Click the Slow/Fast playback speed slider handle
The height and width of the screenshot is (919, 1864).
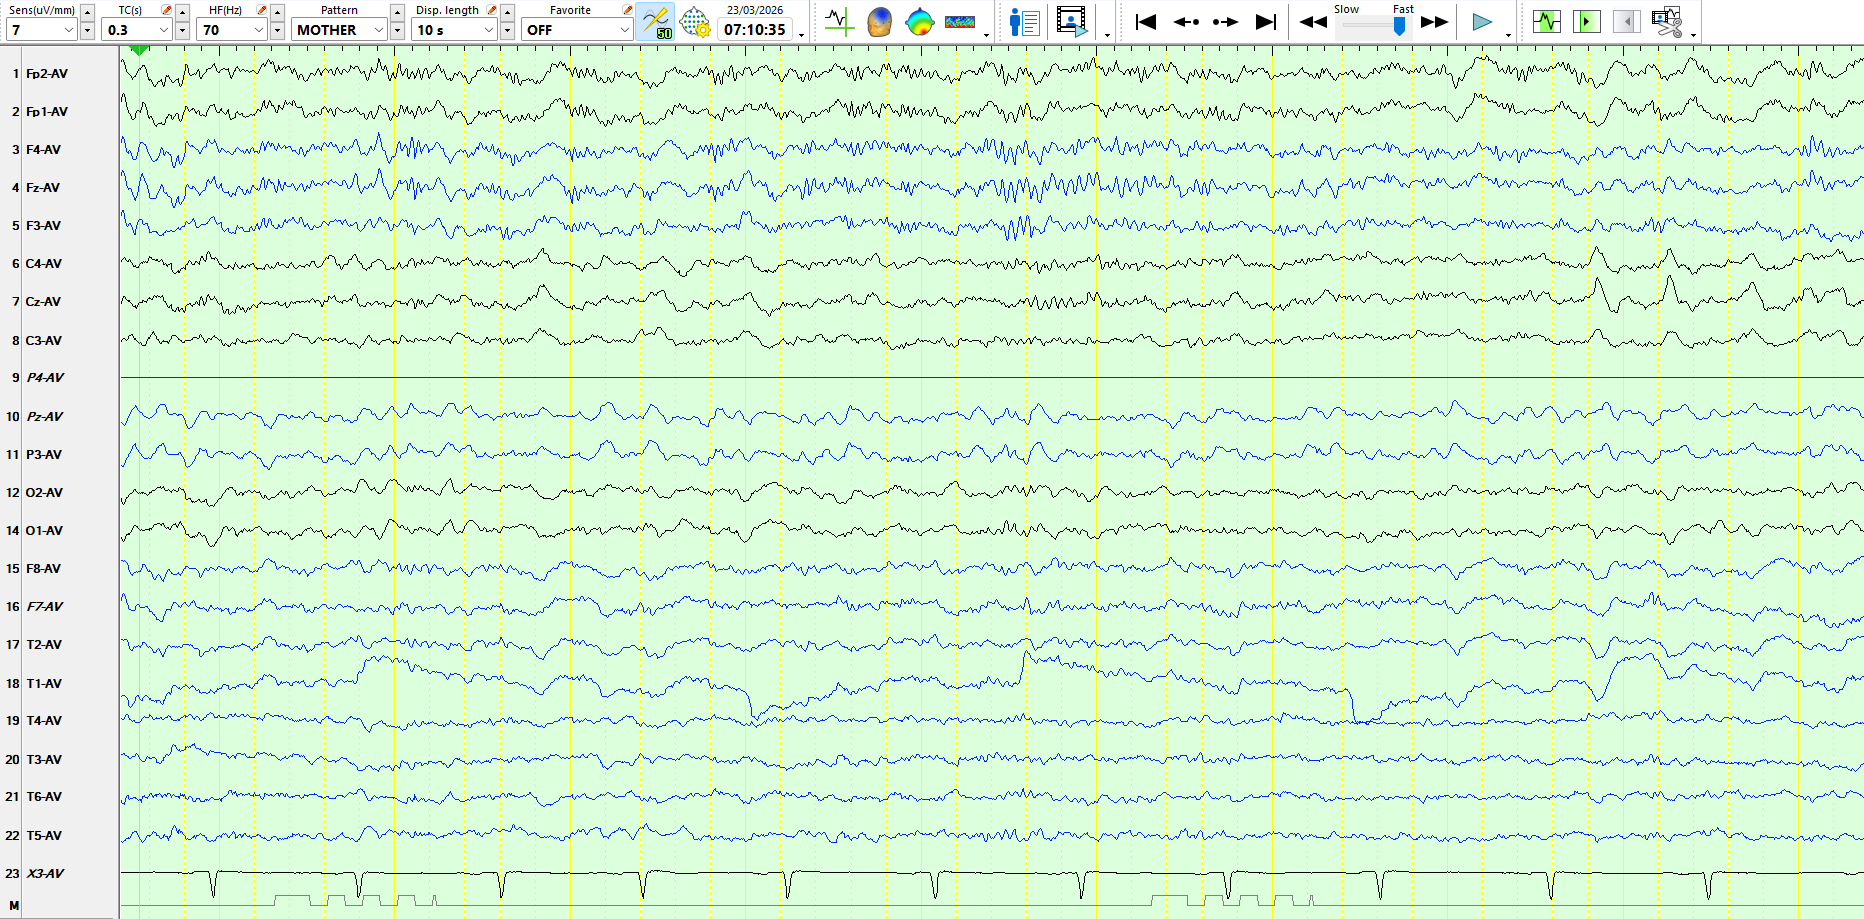point(1399,25)
